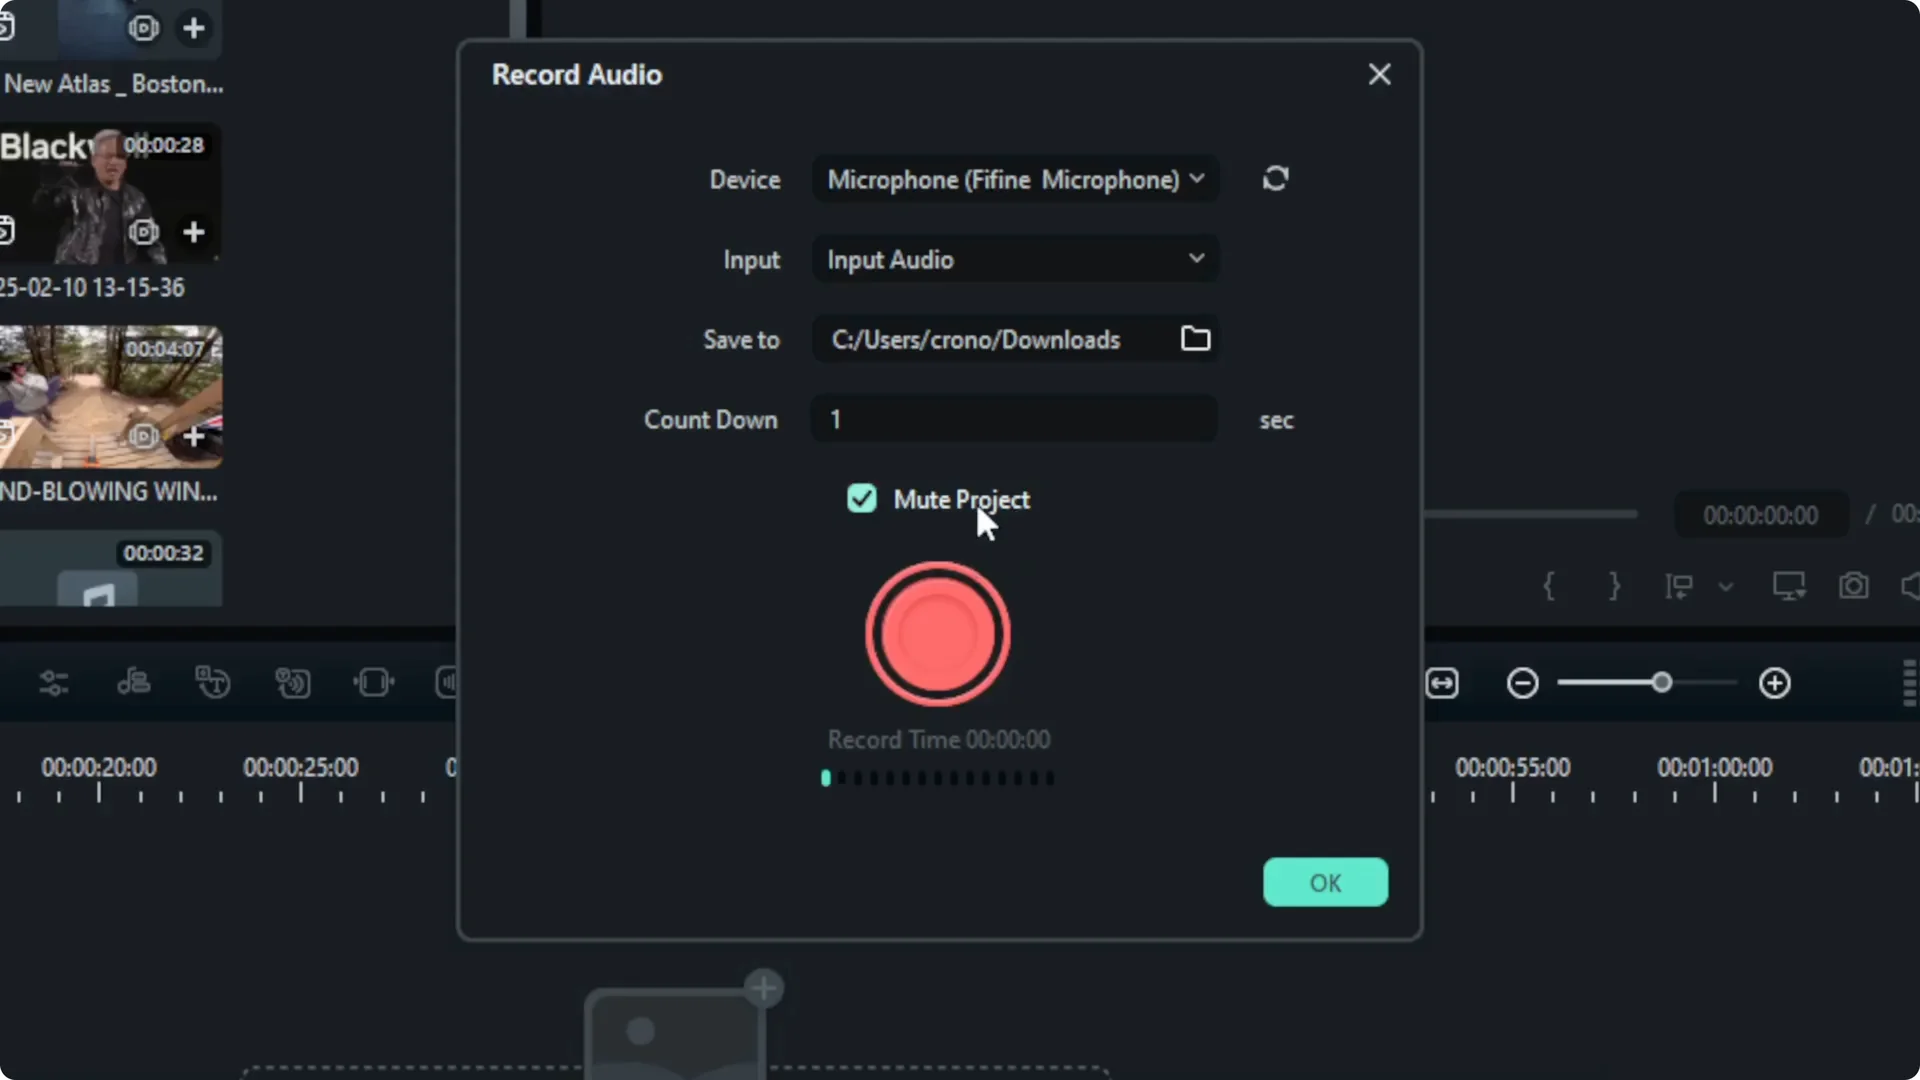Viewport: 1920px width, 1080px height.
Task: Select the Text-to-Speech tool
Action: [293, 683]
